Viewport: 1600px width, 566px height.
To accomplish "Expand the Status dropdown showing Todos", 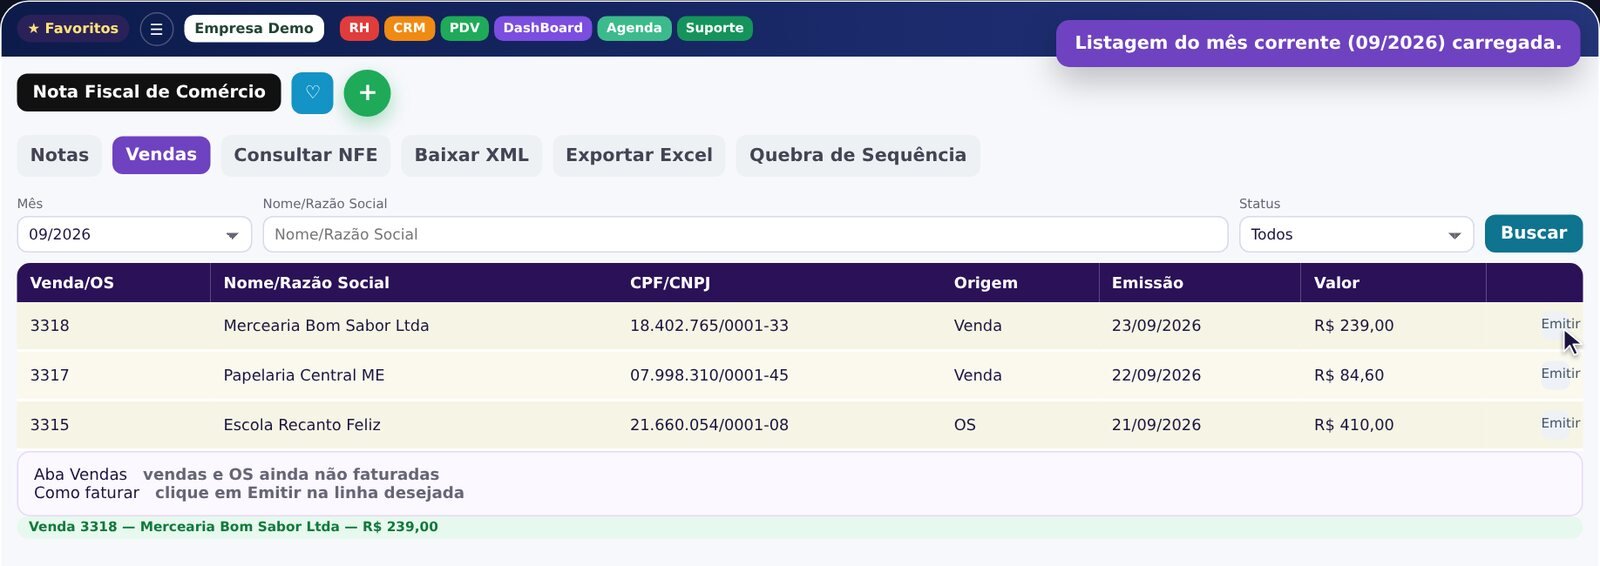I will pyautogui.click(x=1356, y=234).
